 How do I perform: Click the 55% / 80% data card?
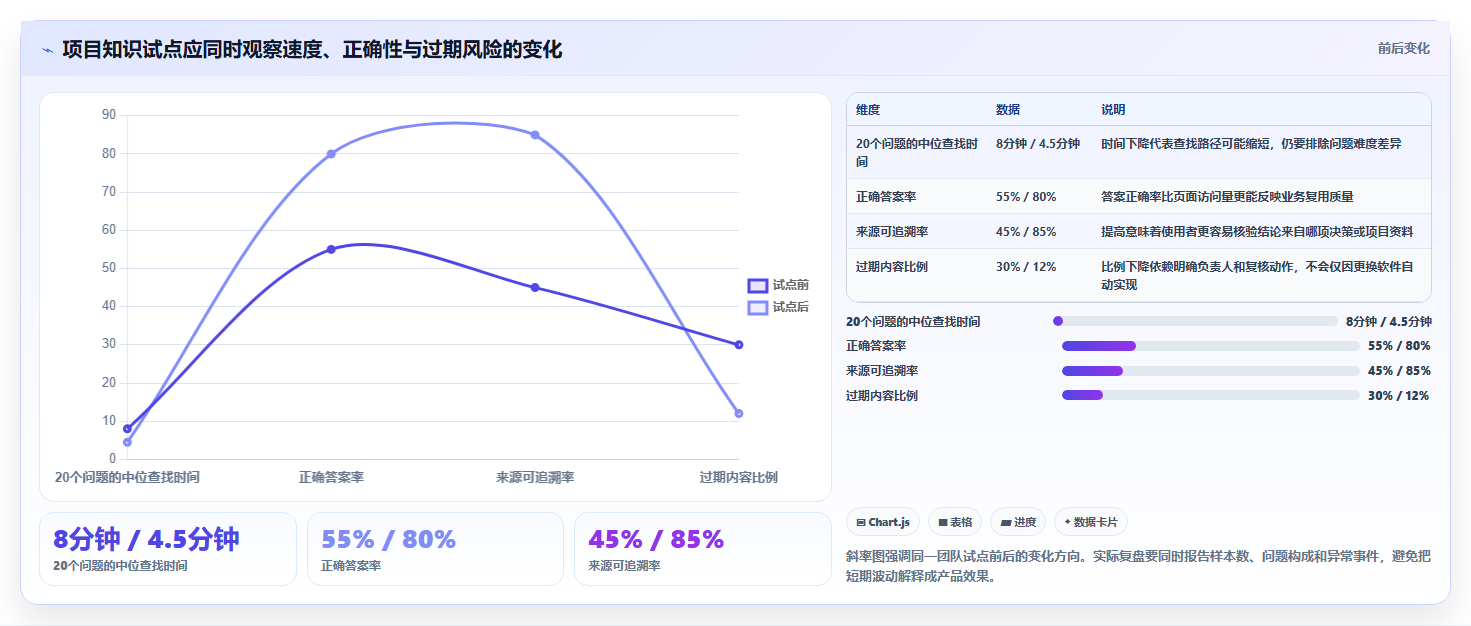pyautogui.click(x=436, y=549)
